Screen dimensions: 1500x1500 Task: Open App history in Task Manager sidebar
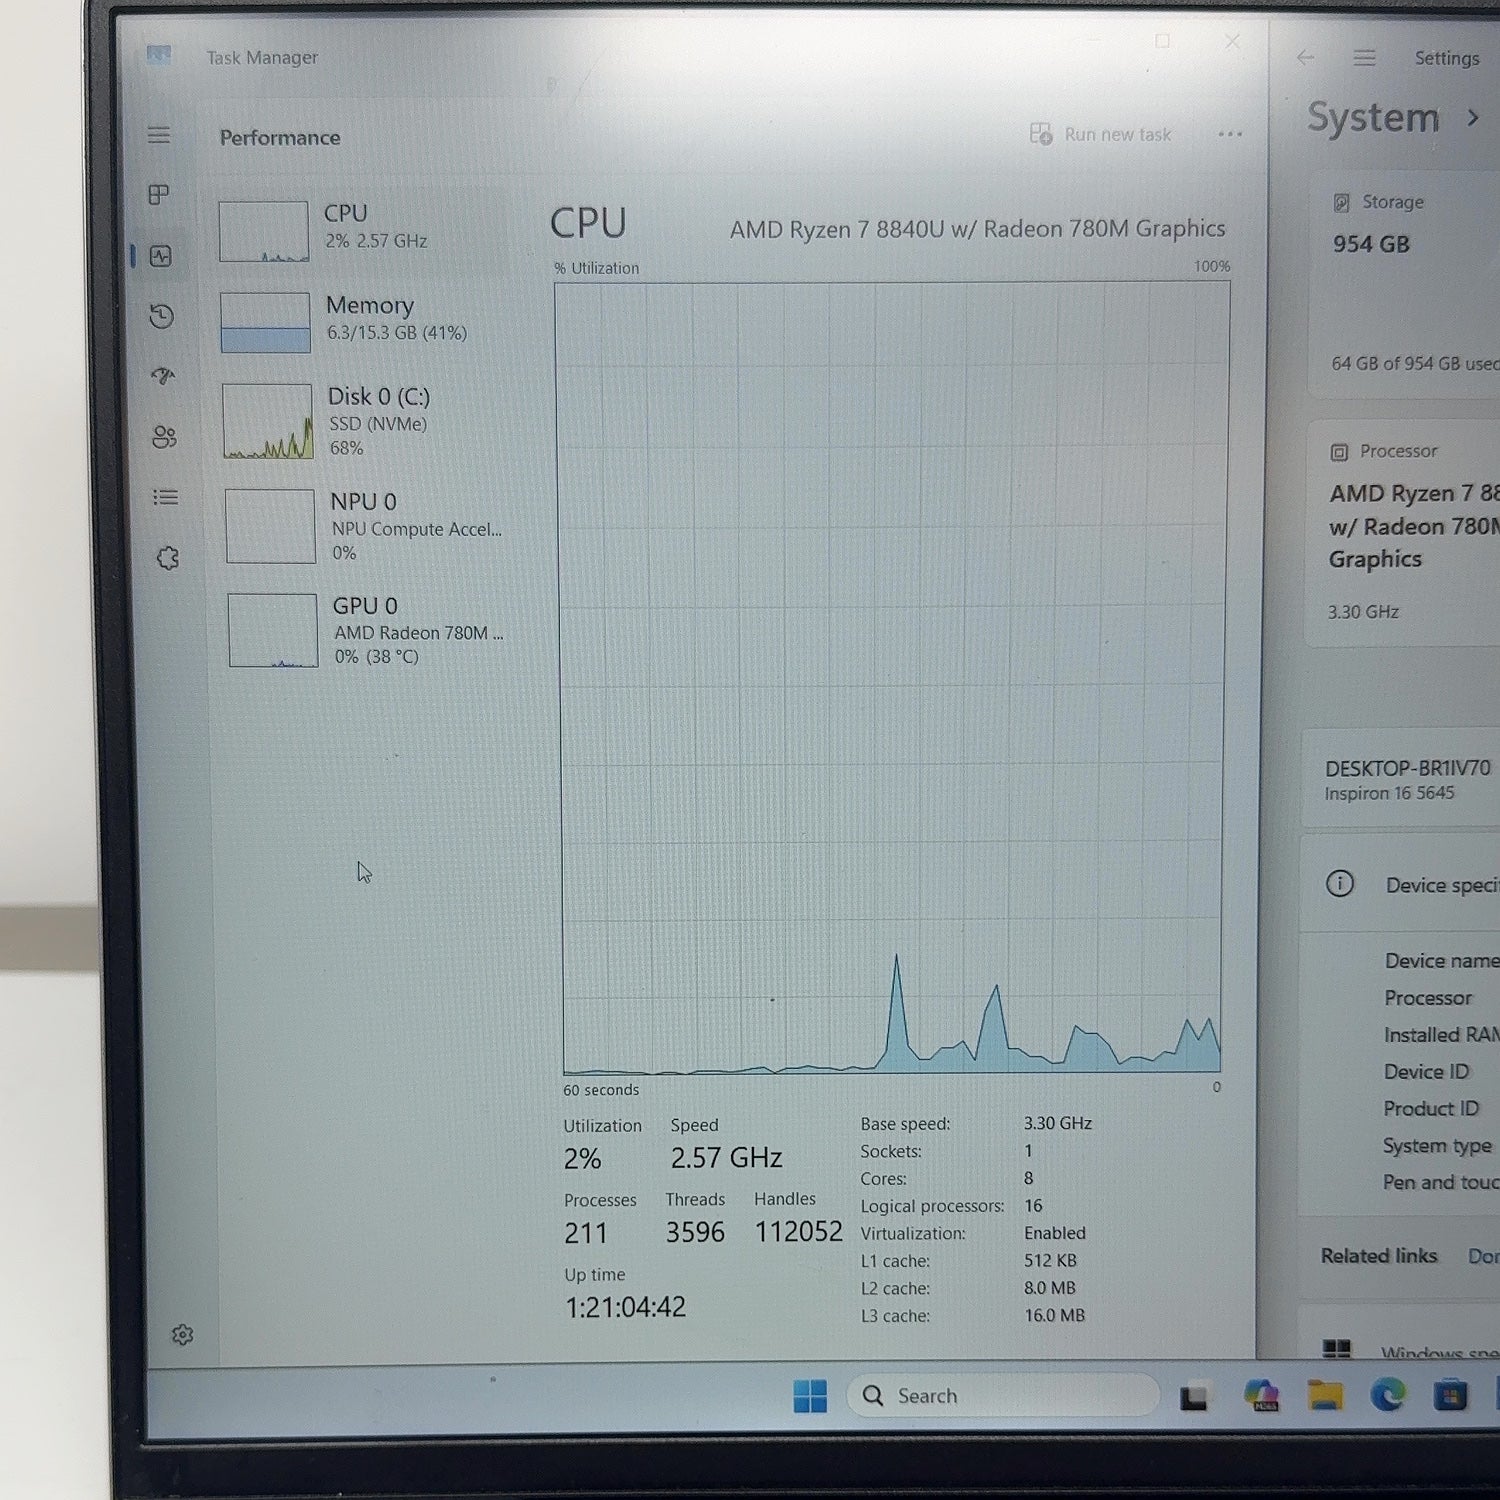(x=162, y=317)
